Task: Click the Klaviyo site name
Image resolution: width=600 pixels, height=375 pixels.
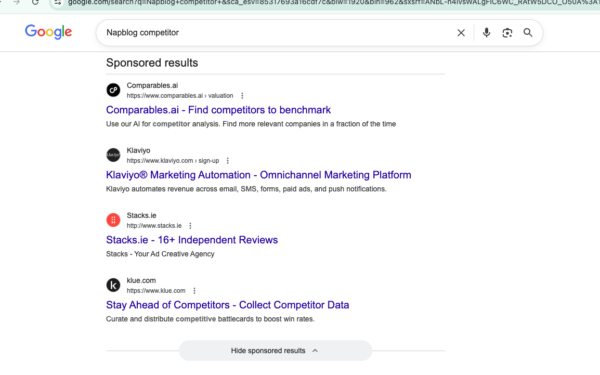Action: pos(139,150)
